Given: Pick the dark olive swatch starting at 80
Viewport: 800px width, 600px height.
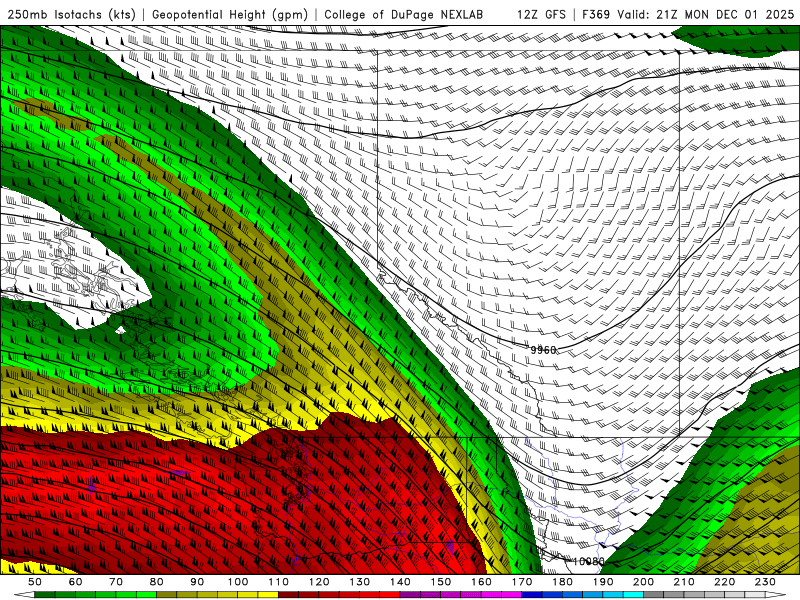Looking at the screenshot, I should 166,595.
